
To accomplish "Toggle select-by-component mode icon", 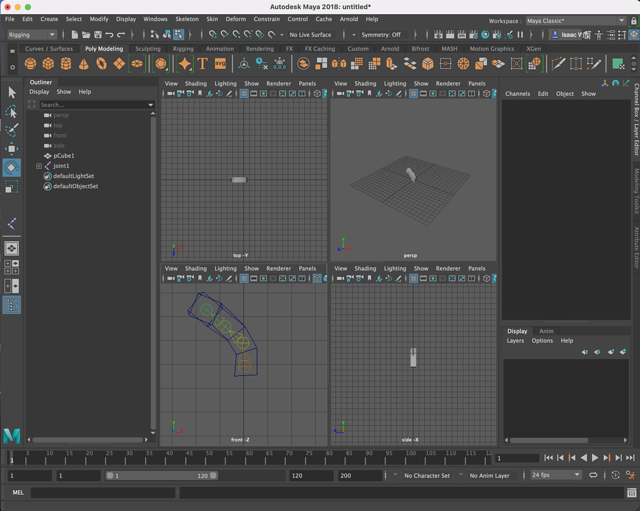I will coord(178,35).
